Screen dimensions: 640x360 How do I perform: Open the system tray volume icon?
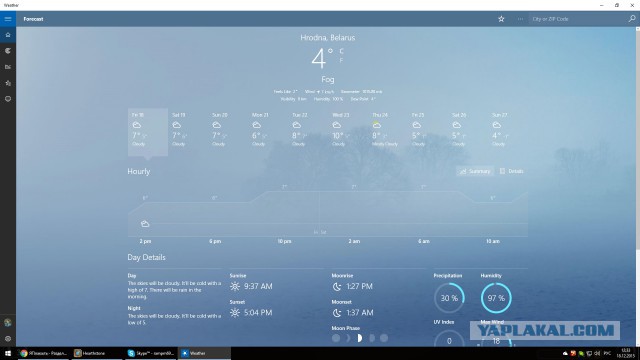[597, 353]
